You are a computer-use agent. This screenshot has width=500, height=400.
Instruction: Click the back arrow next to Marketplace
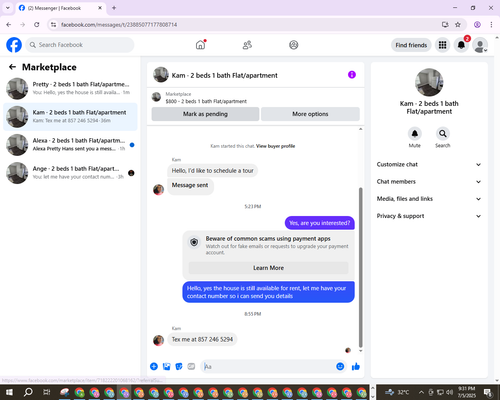click(12, 67)
